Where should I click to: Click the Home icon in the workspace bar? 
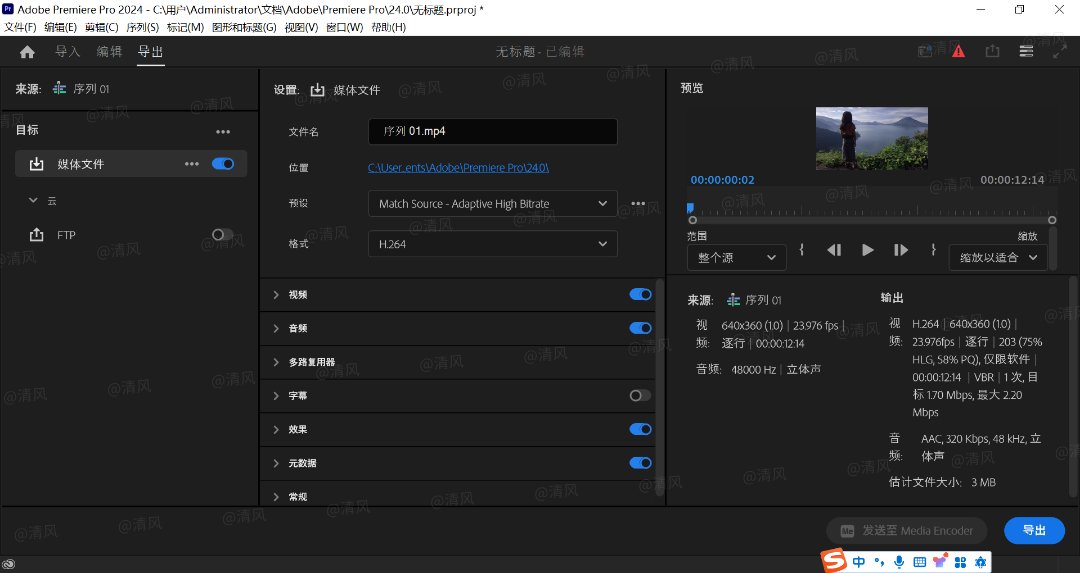coord(27,52)
